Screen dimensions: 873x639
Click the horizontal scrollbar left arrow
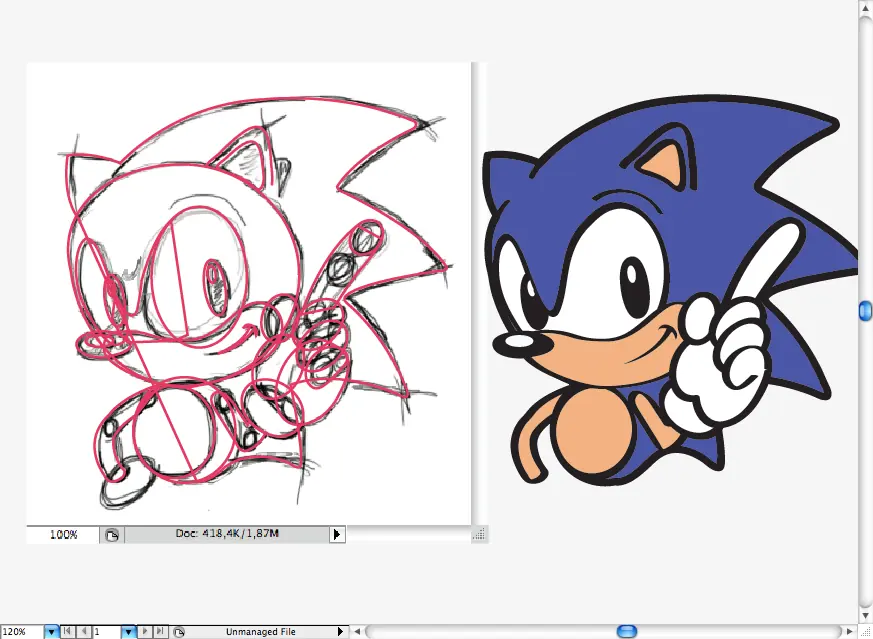point(357,632)
